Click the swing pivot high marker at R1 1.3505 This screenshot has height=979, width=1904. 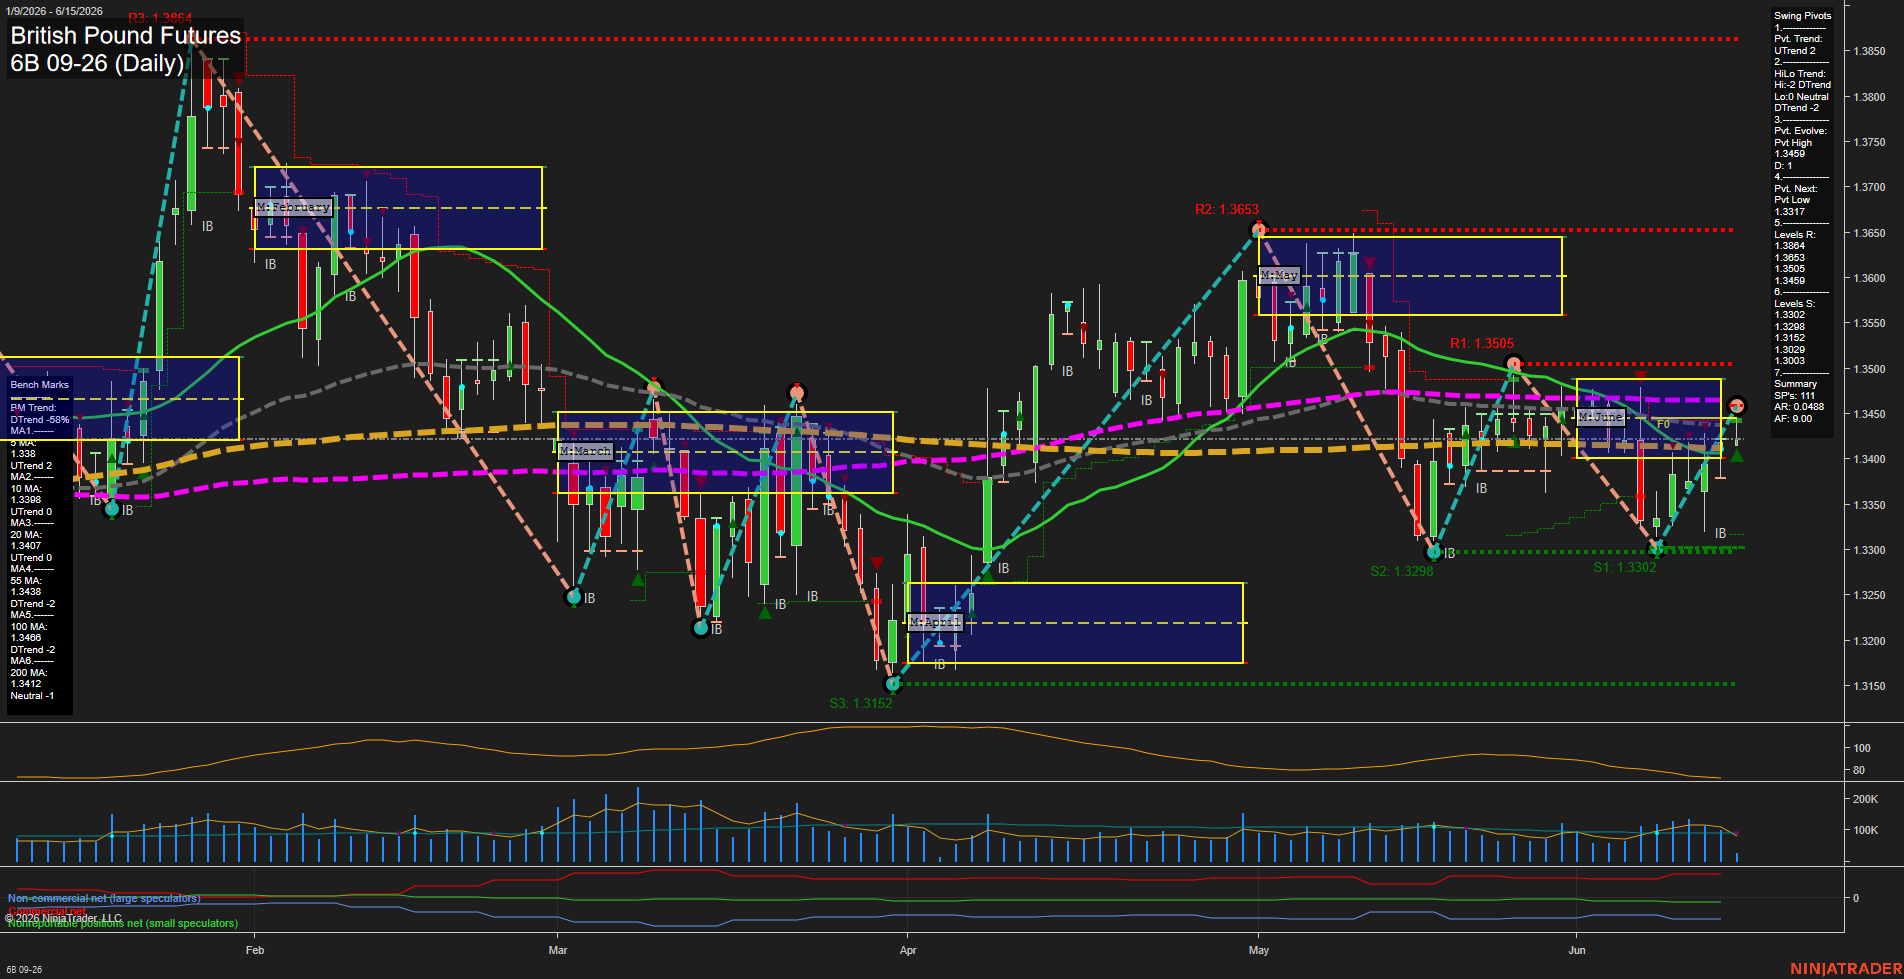tap(1514, 364)
